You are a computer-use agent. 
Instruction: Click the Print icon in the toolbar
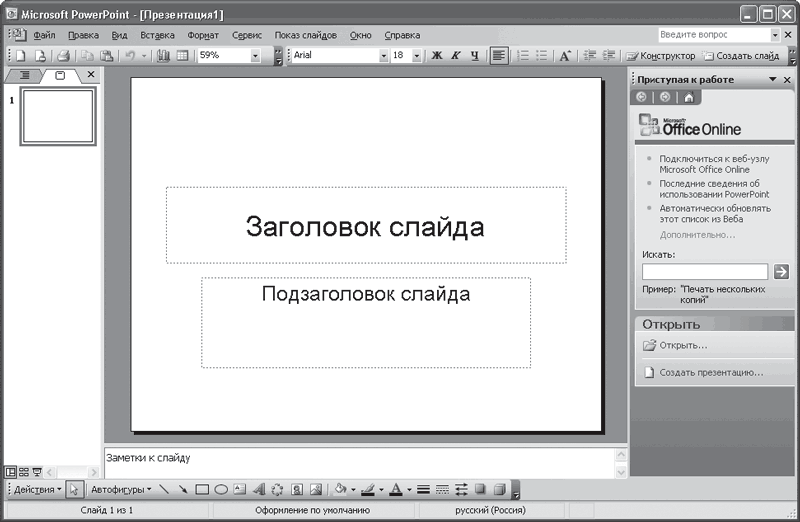[62, 56]
